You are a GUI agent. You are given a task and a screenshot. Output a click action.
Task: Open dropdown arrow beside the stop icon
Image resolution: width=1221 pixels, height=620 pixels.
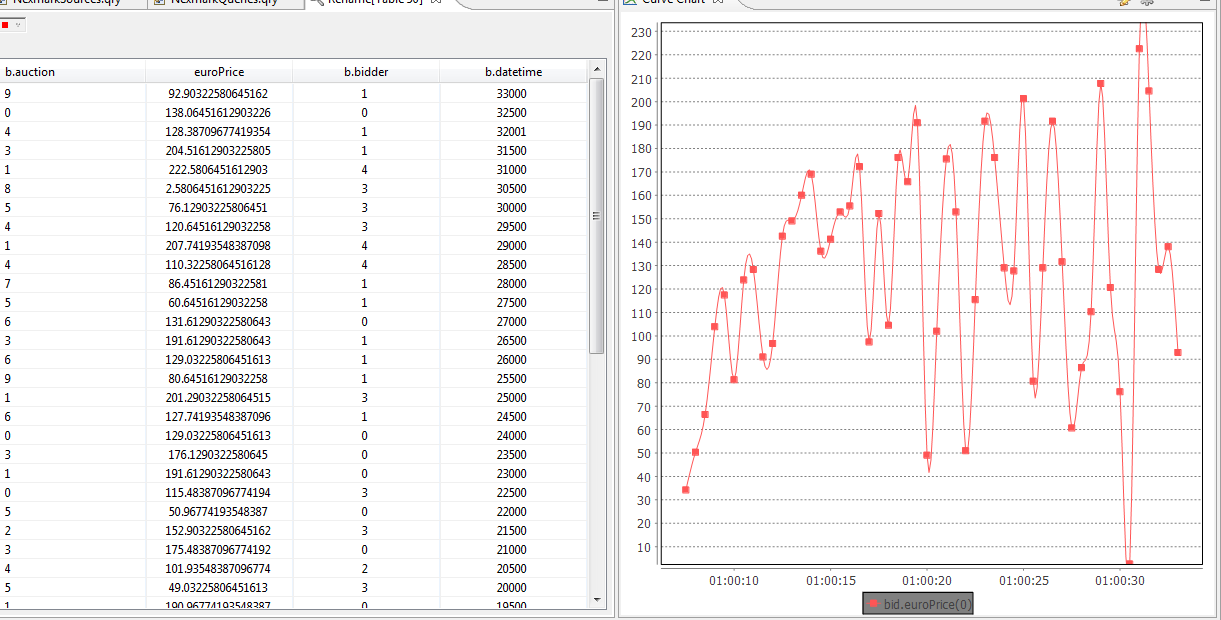(x=18, y=24)
